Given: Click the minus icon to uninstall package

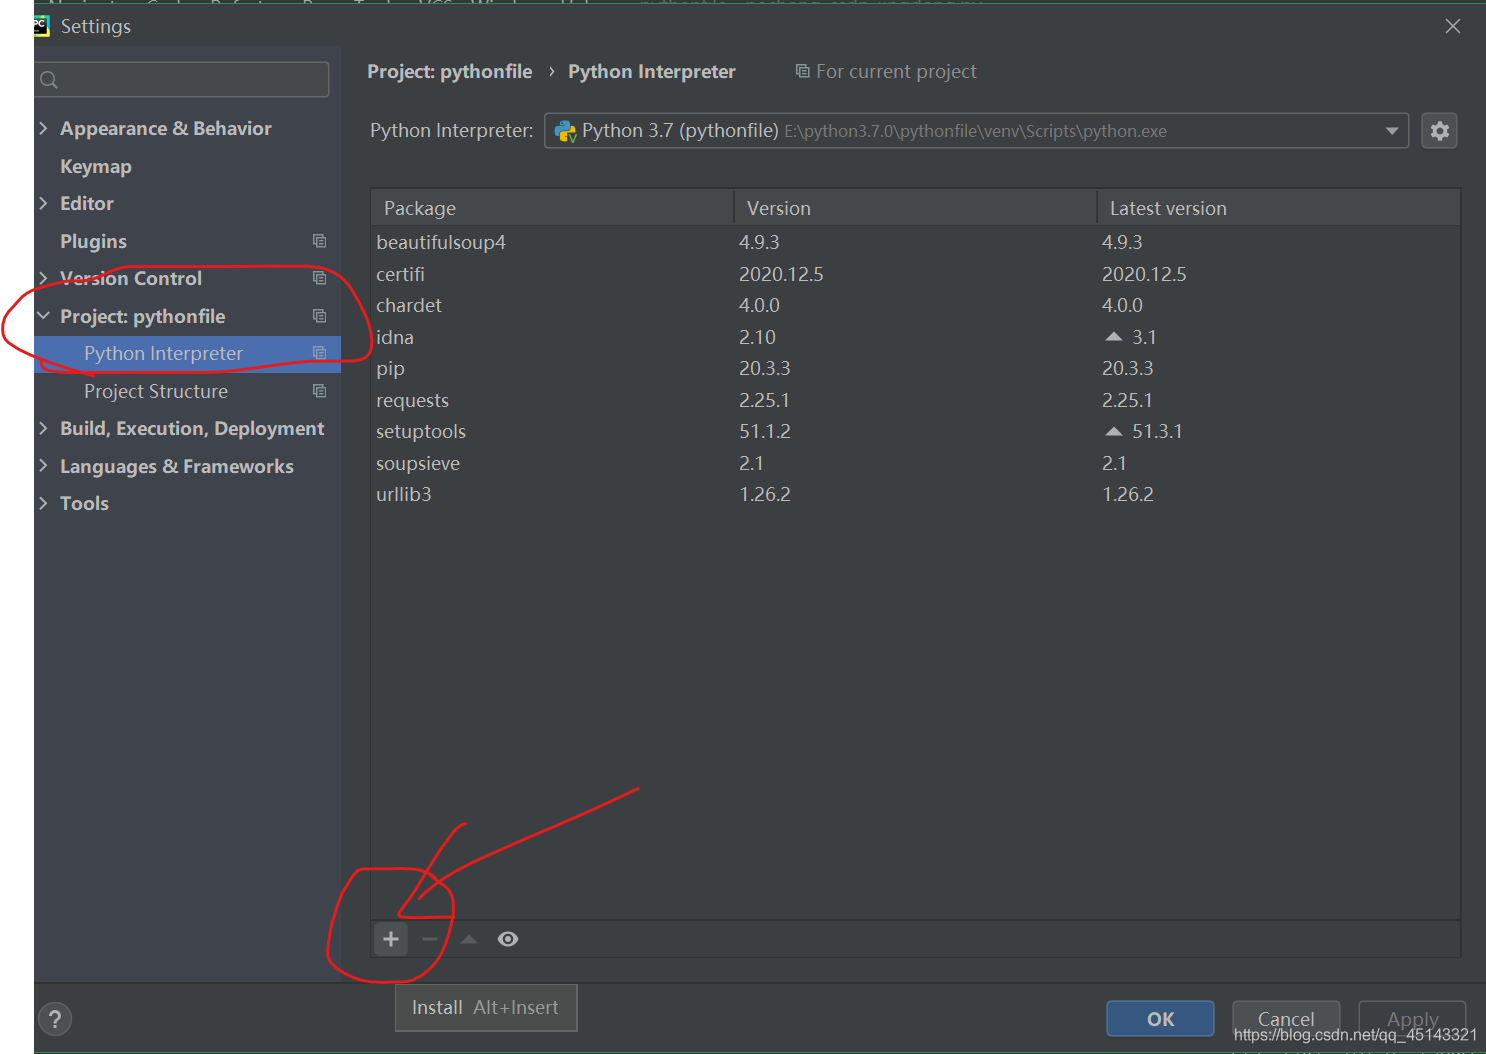Looking at the screenshot, I should [430, 939].
